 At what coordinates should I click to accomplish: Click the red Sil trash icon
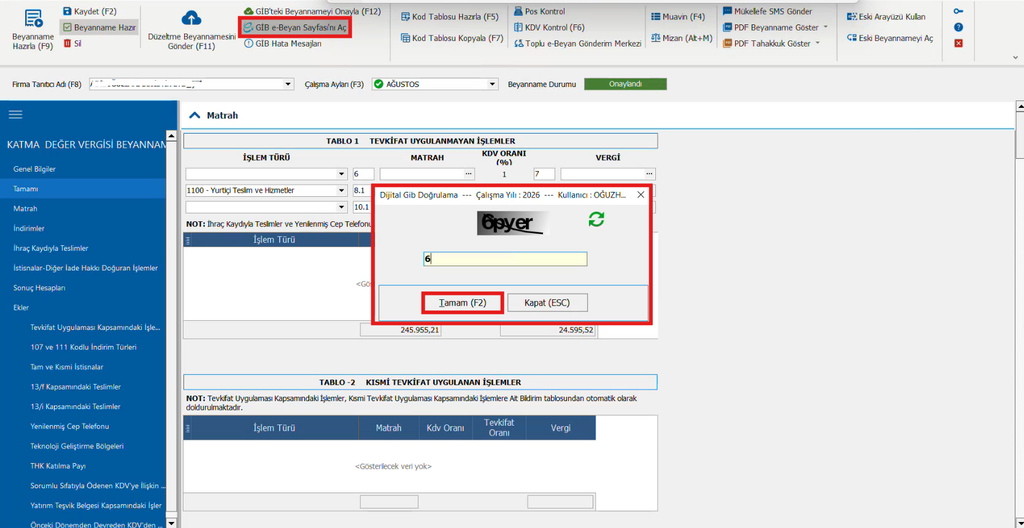(67, 43)
